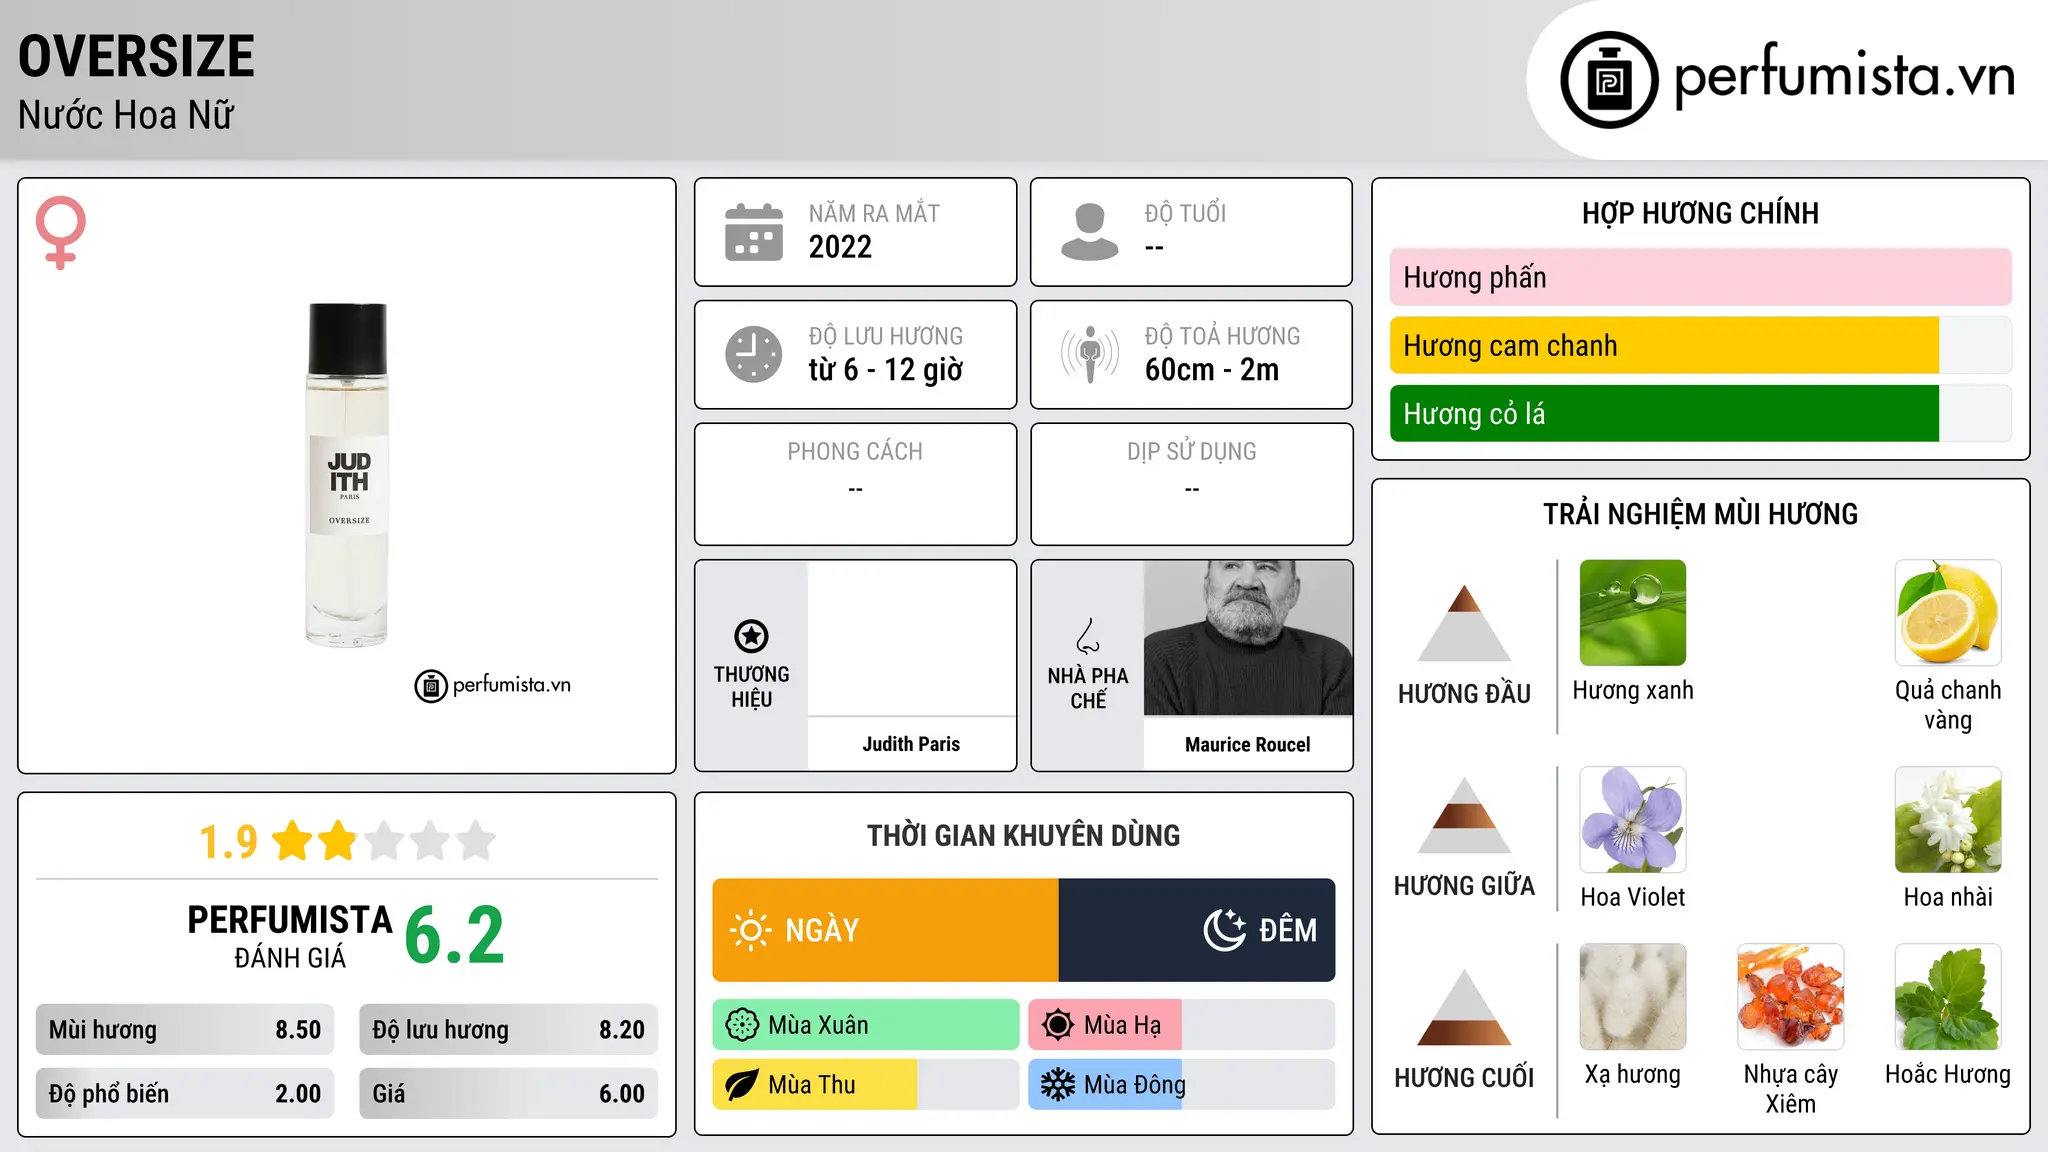2048x1152 pixels.
Task: Click the Hương cuối pyramid icon
Action: (x=1464, y=1007)
